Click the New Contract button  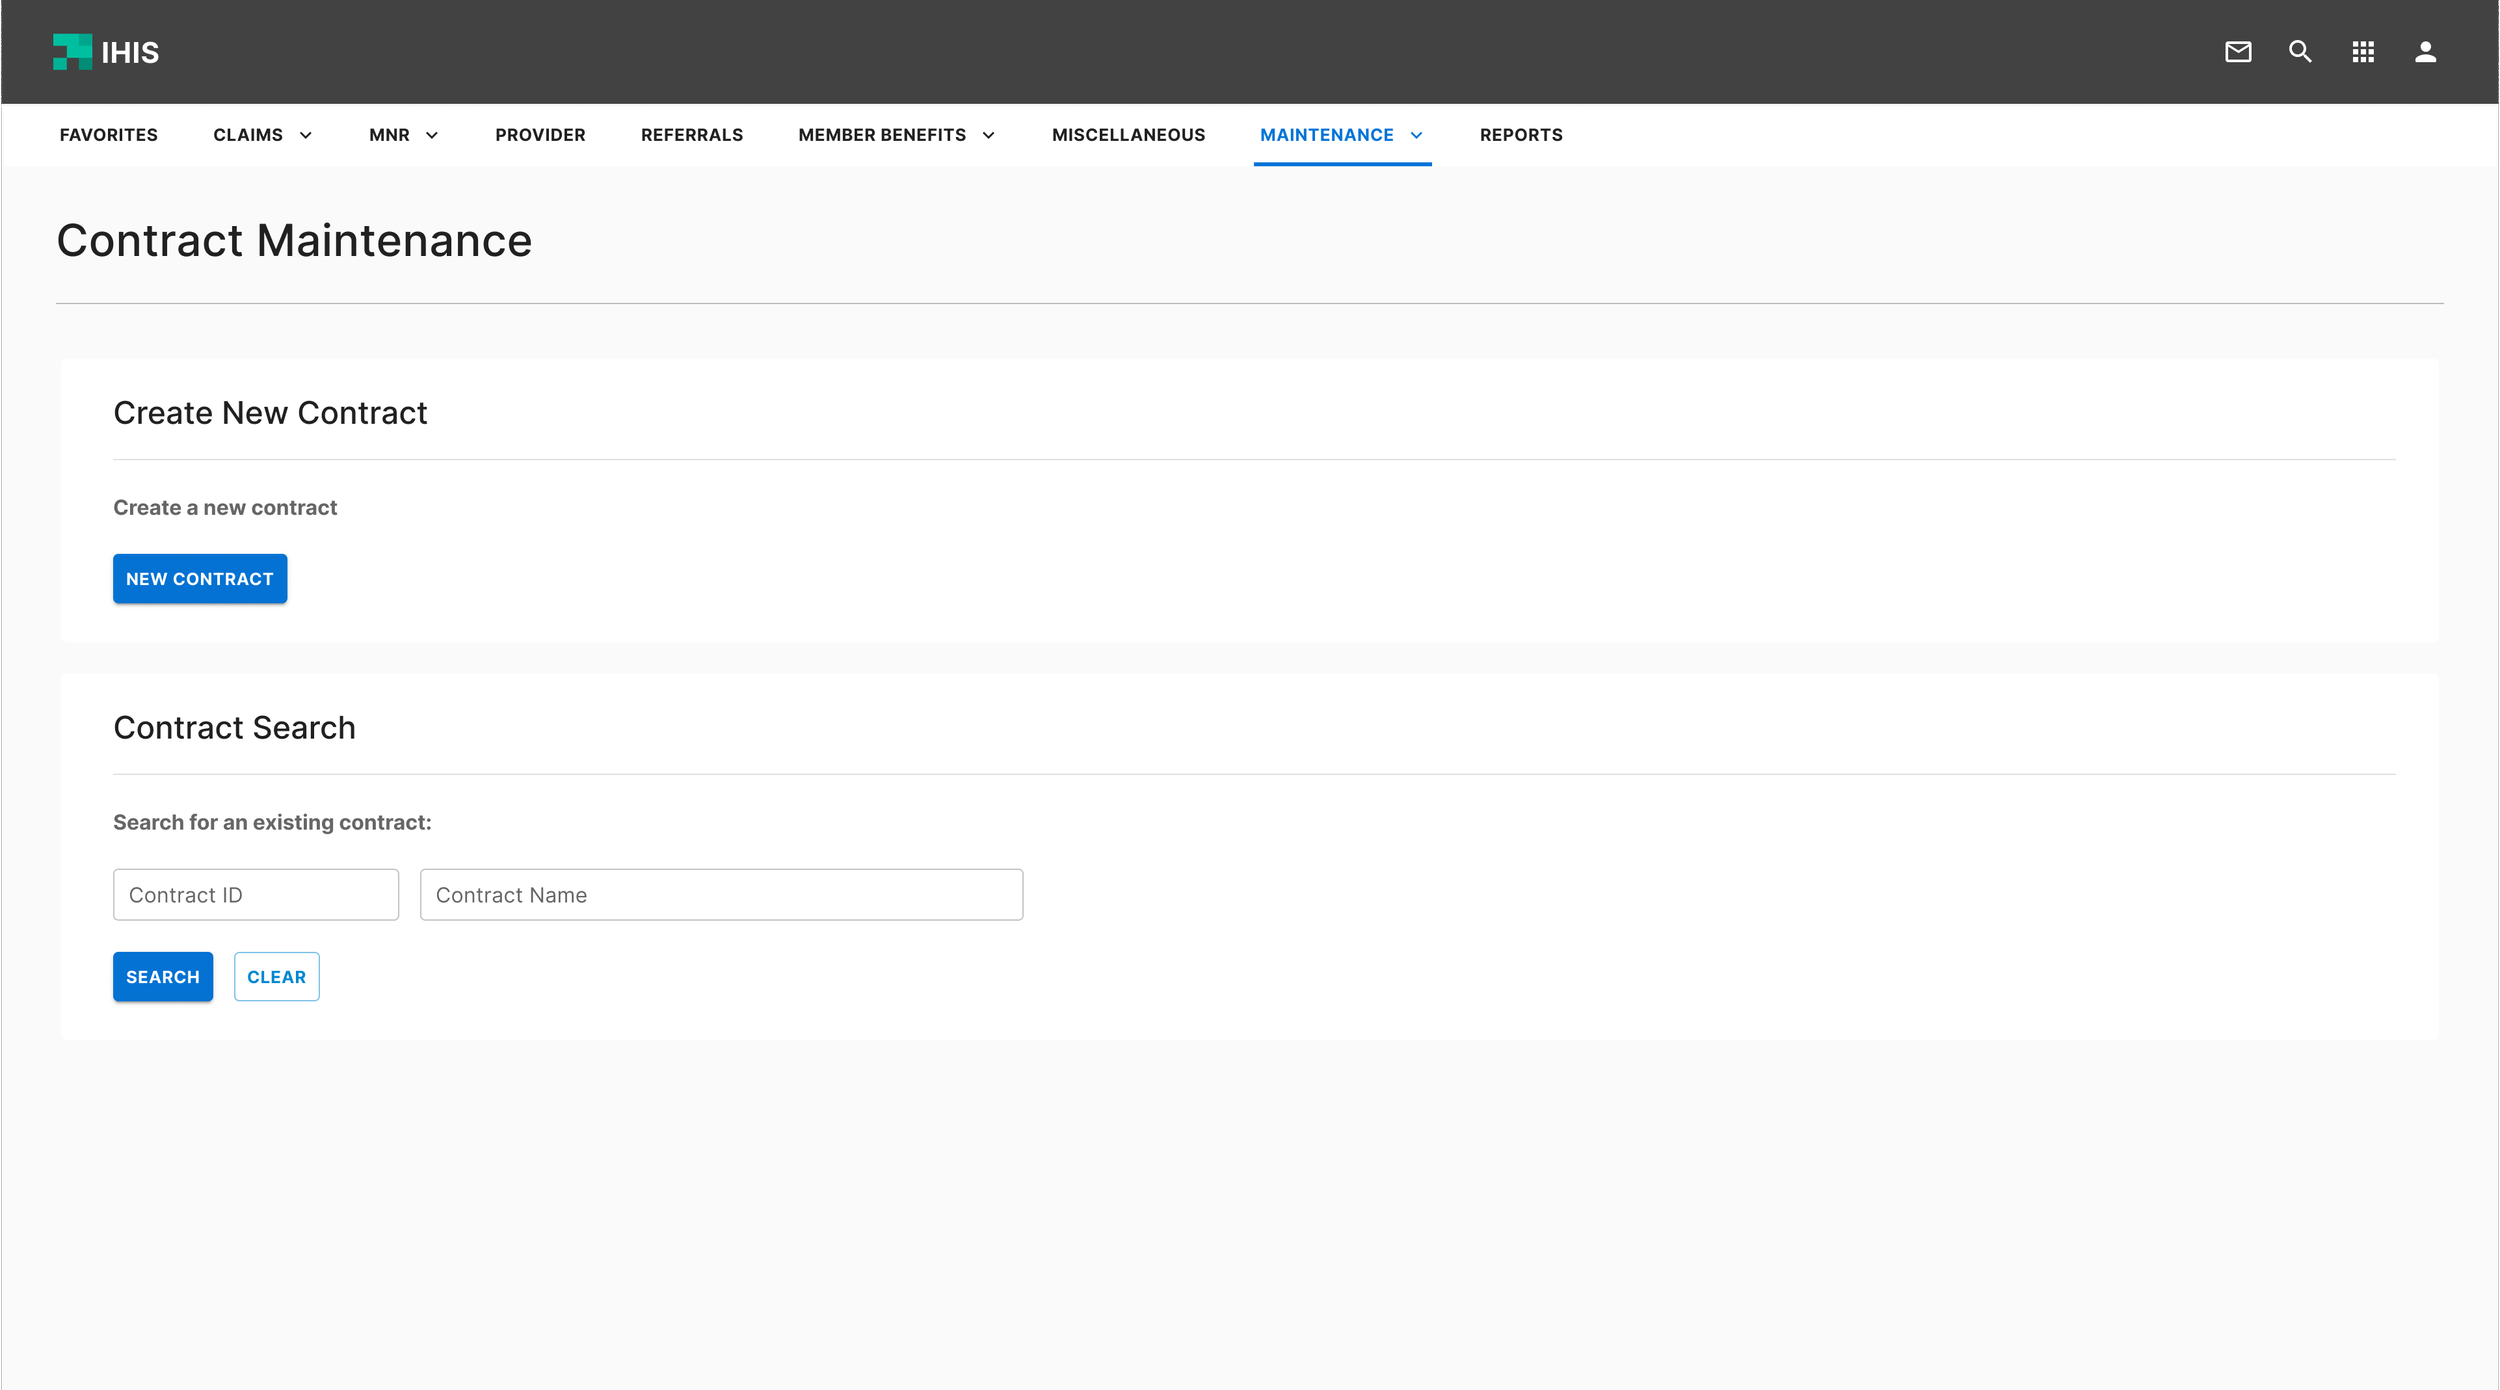pos(200,578)
